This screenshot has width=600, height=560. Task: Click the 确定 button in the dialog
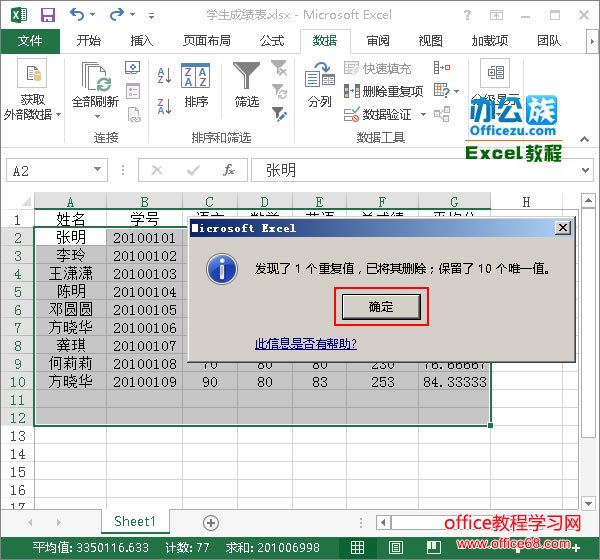381,307
